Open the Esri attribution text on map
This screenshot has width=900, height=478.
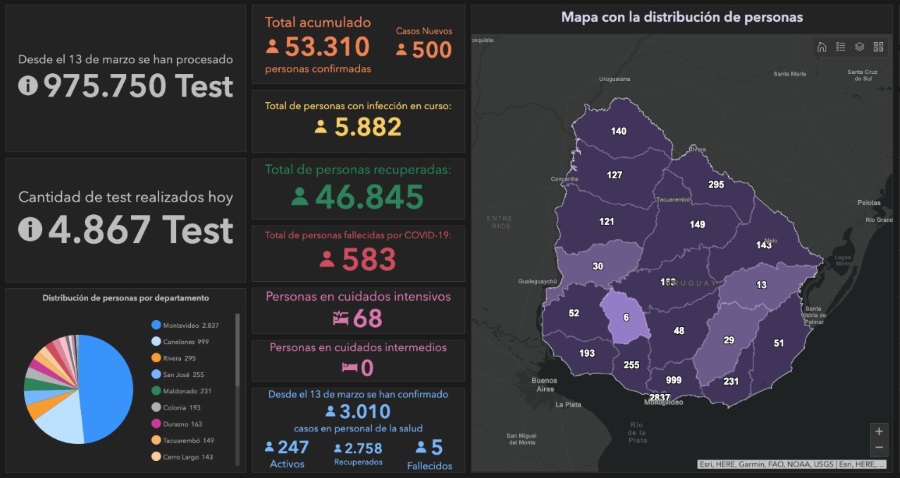792,464
